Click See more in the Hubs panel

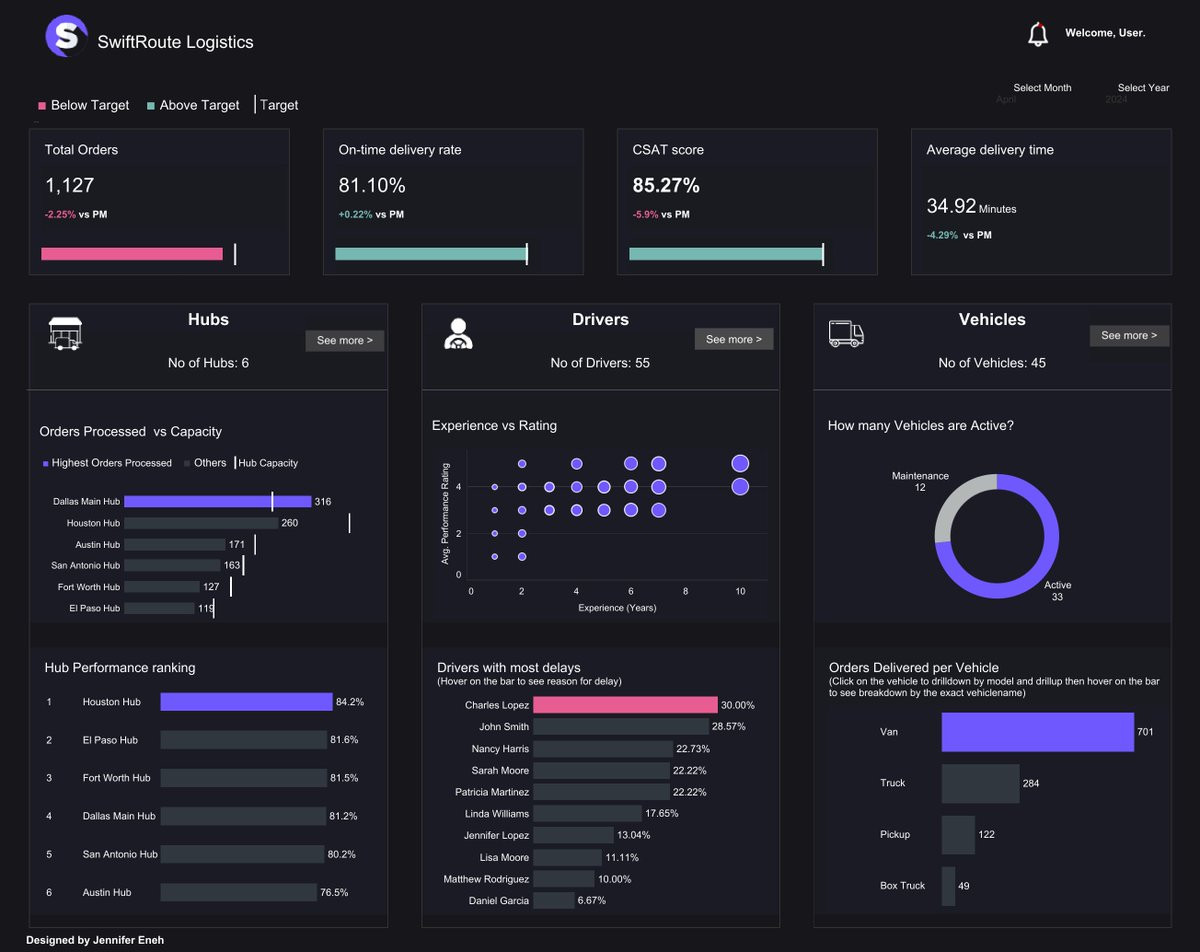tap(345, 341)
